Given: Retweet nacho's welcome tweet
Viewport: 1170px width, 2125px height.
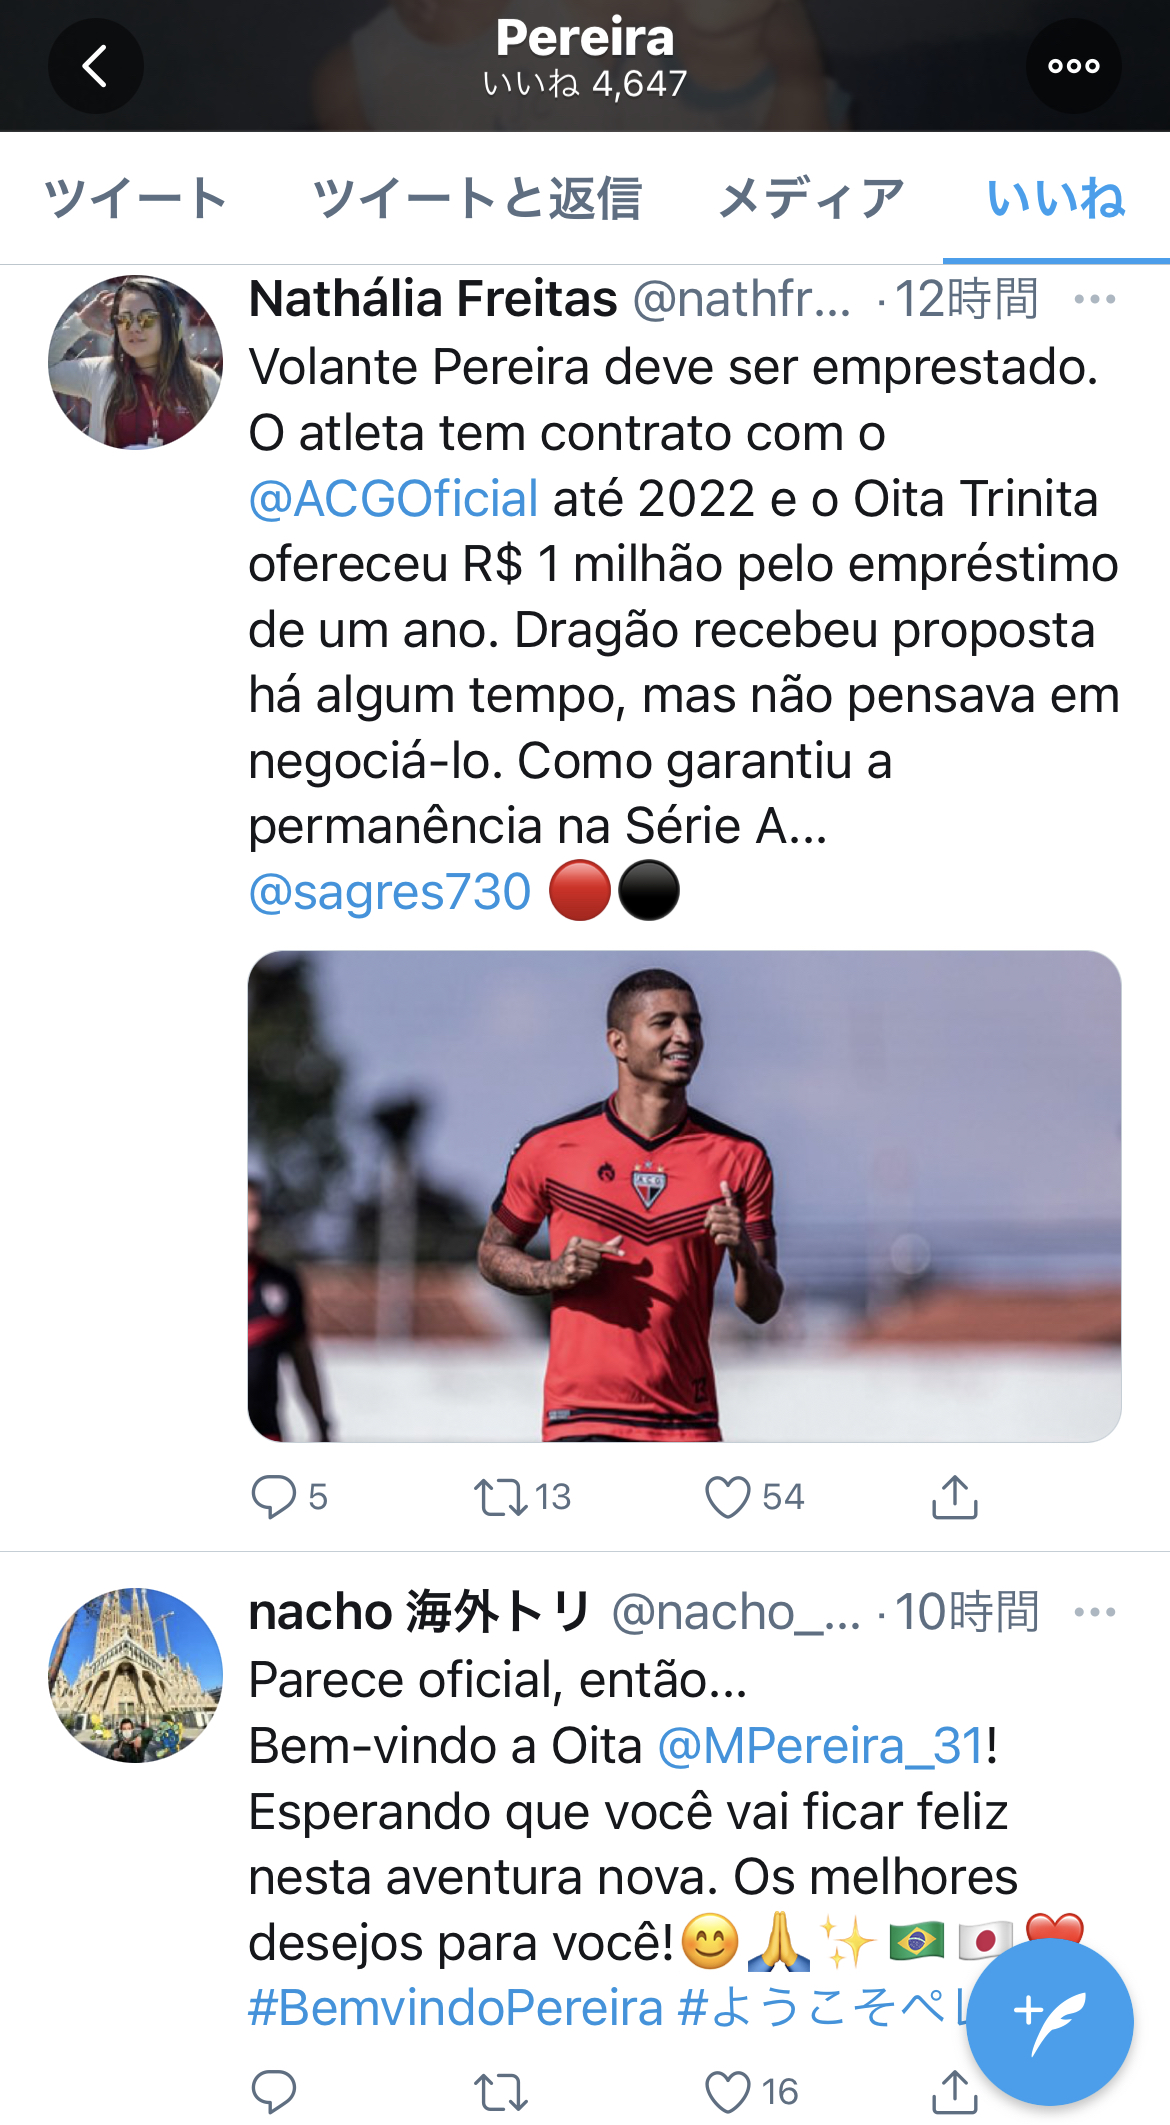Looking at the screenshot, I should 500,2091.
